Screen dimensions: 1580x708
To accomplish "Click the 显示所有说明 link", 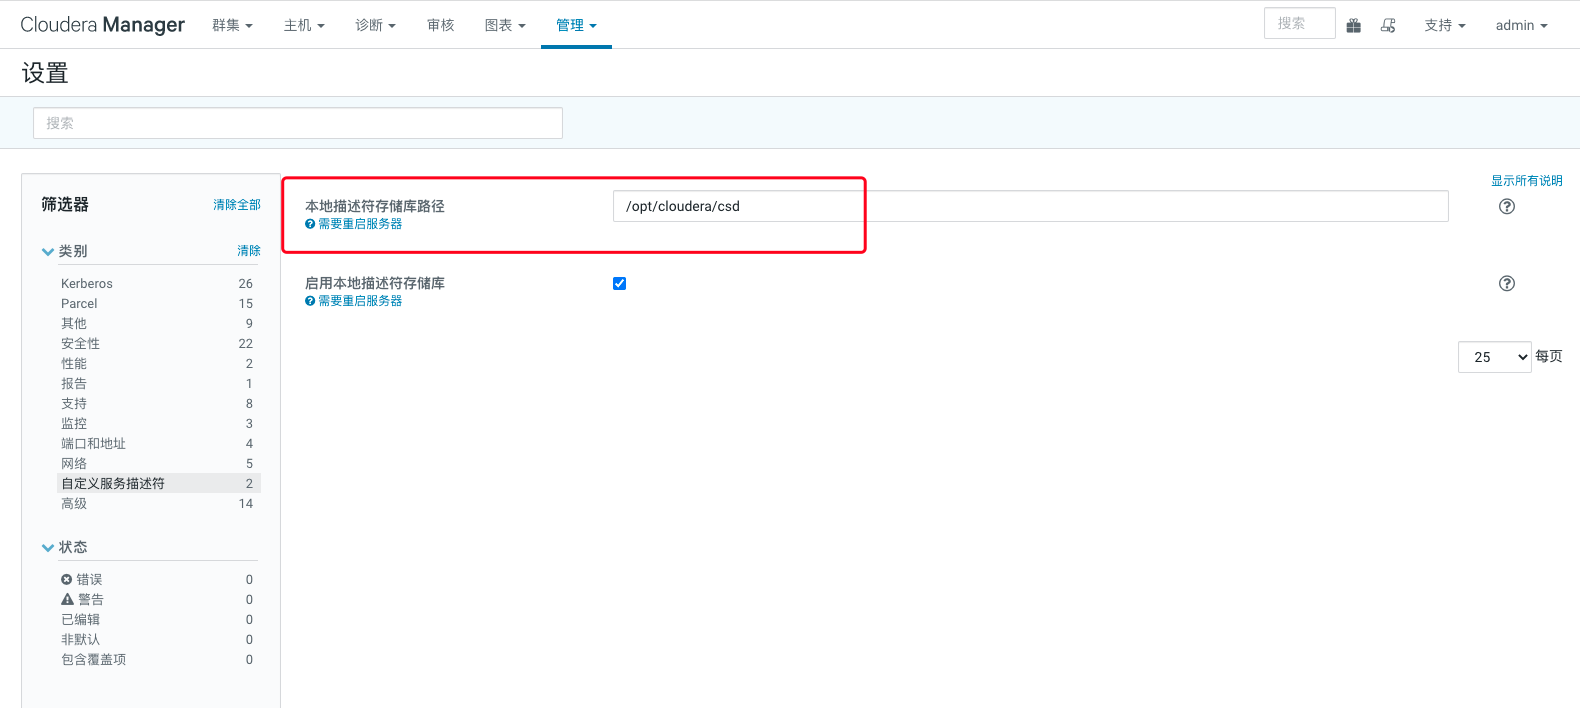I will tap(1526, 181).
